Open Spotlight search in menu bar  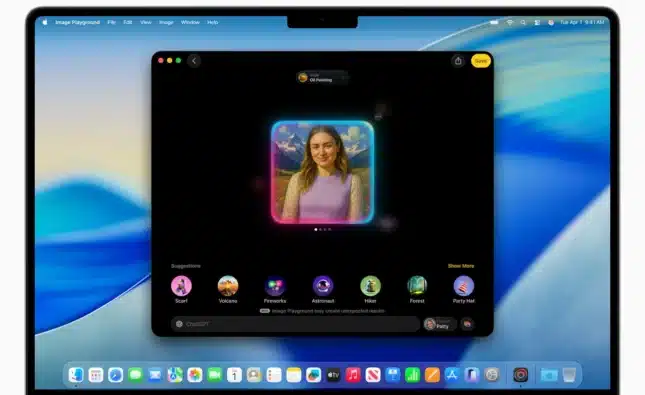[523, 22]
